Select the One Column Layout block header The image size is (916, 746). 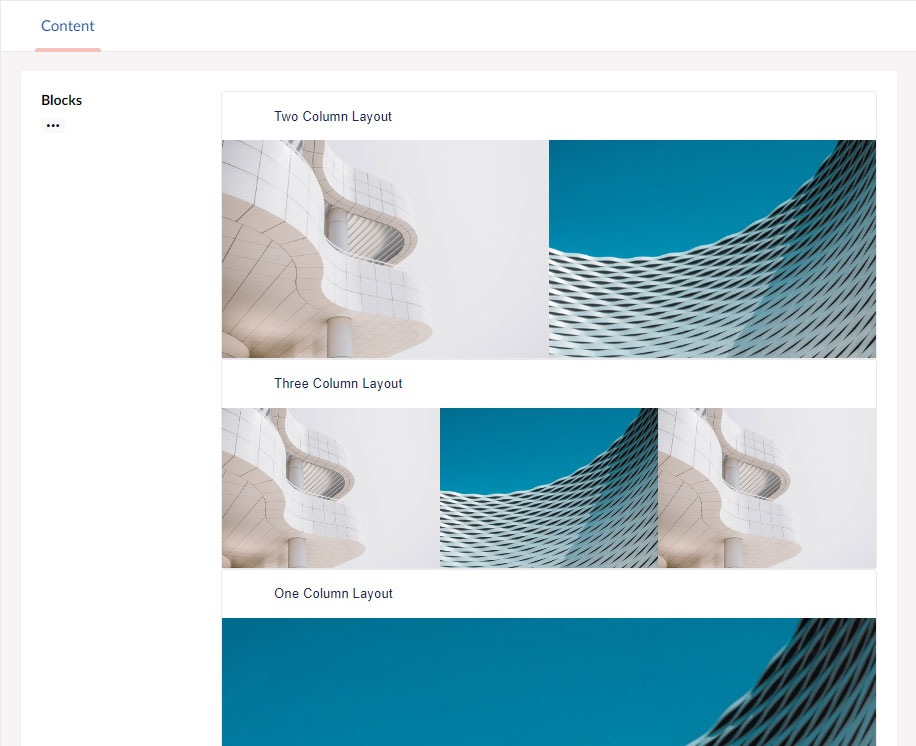point(549,594)
